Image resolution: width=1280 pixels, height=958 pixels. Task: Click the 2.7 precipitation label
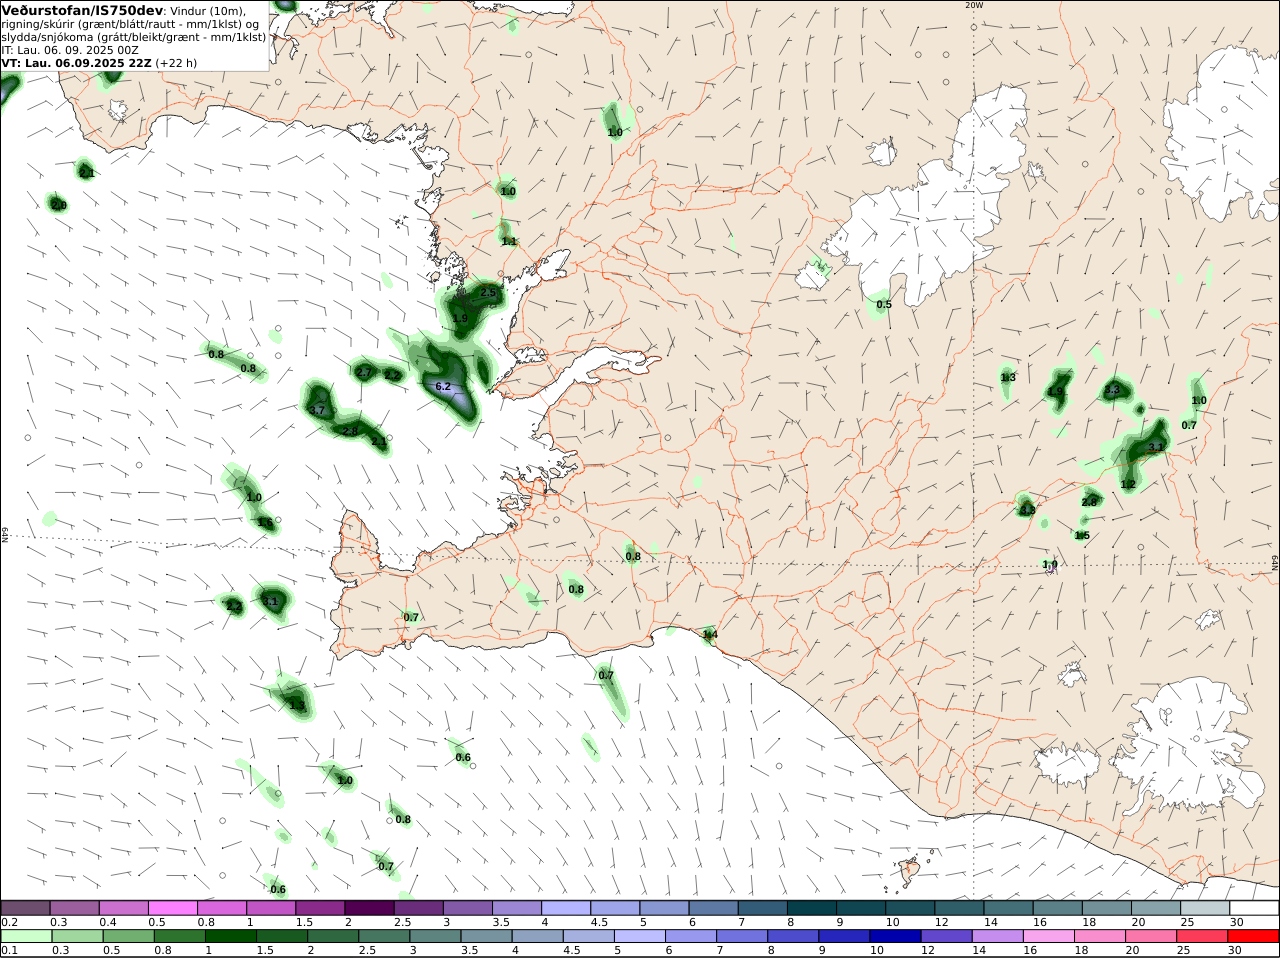(x=364, y=372)
